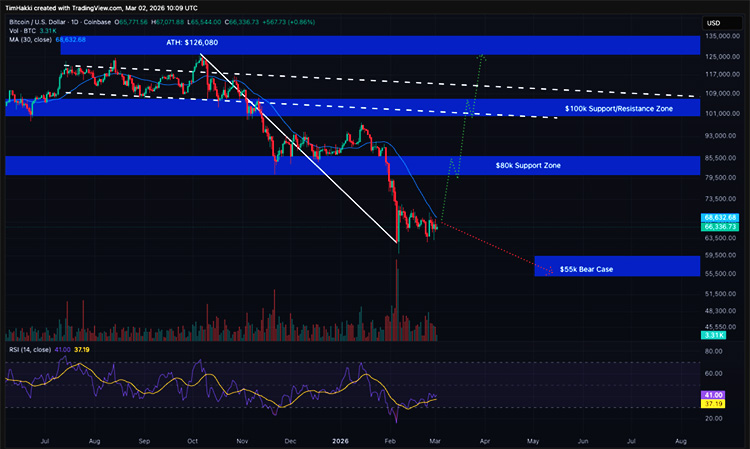Image resolution: width=750 pixels, height=449 pixels.
Task: Select the RSI (14, close) indicator legend
Action: (x=30, y=351)
